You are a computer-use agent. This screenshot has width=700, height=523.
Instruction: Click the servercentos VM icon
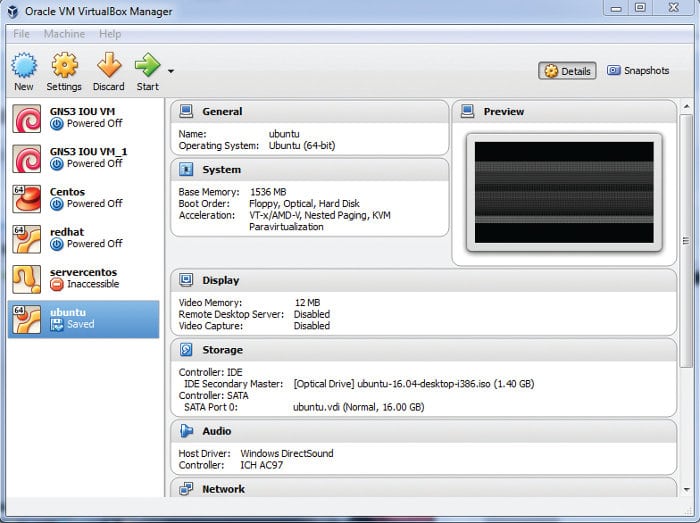coord(26,278)
